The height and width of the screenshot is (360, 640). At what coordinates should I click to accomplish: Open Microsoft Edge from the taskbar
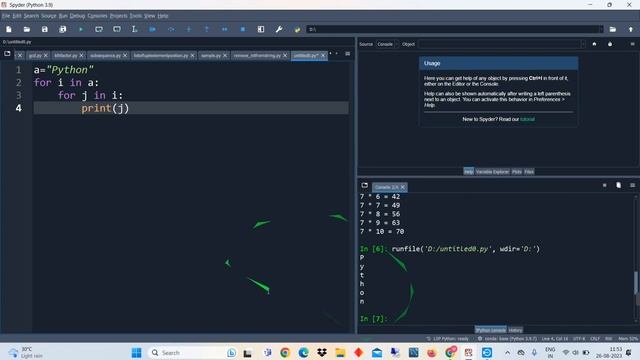click(x=303, y=353)
